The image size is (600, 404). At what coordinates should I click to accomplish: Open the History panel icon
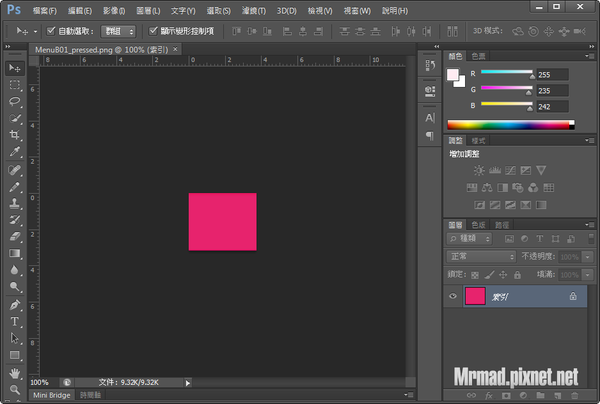point(430,66)
